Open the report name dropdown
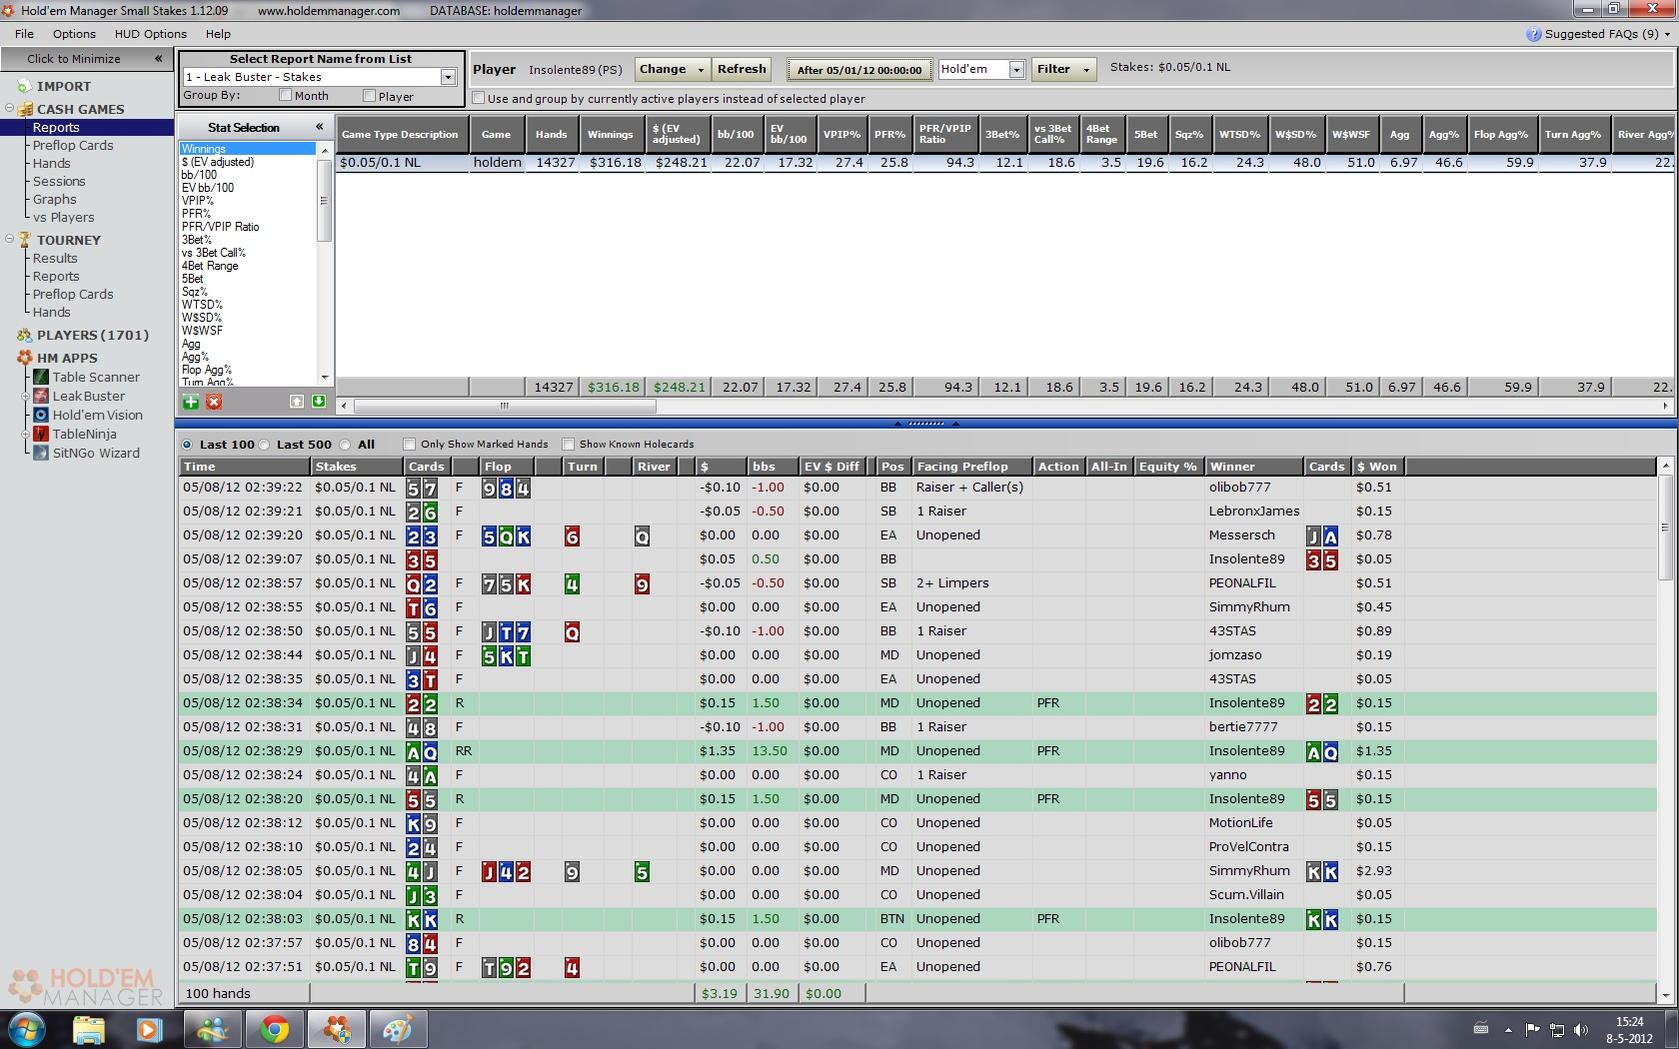 [448, 77]
